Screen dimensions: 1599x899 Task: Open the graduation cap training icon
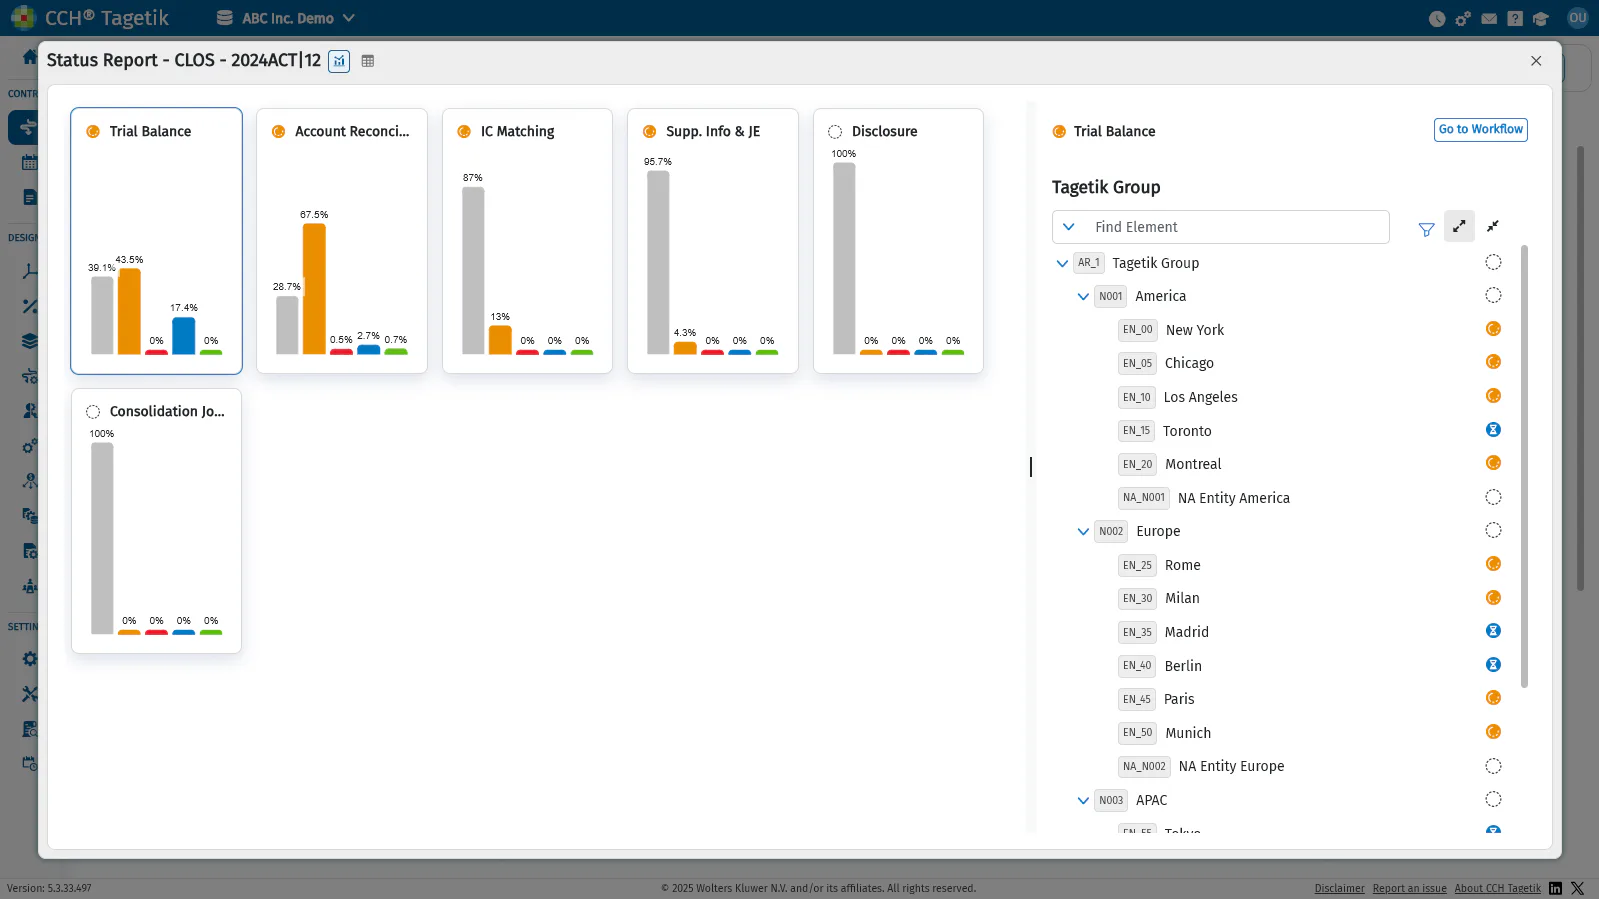tap(1540, 18)
